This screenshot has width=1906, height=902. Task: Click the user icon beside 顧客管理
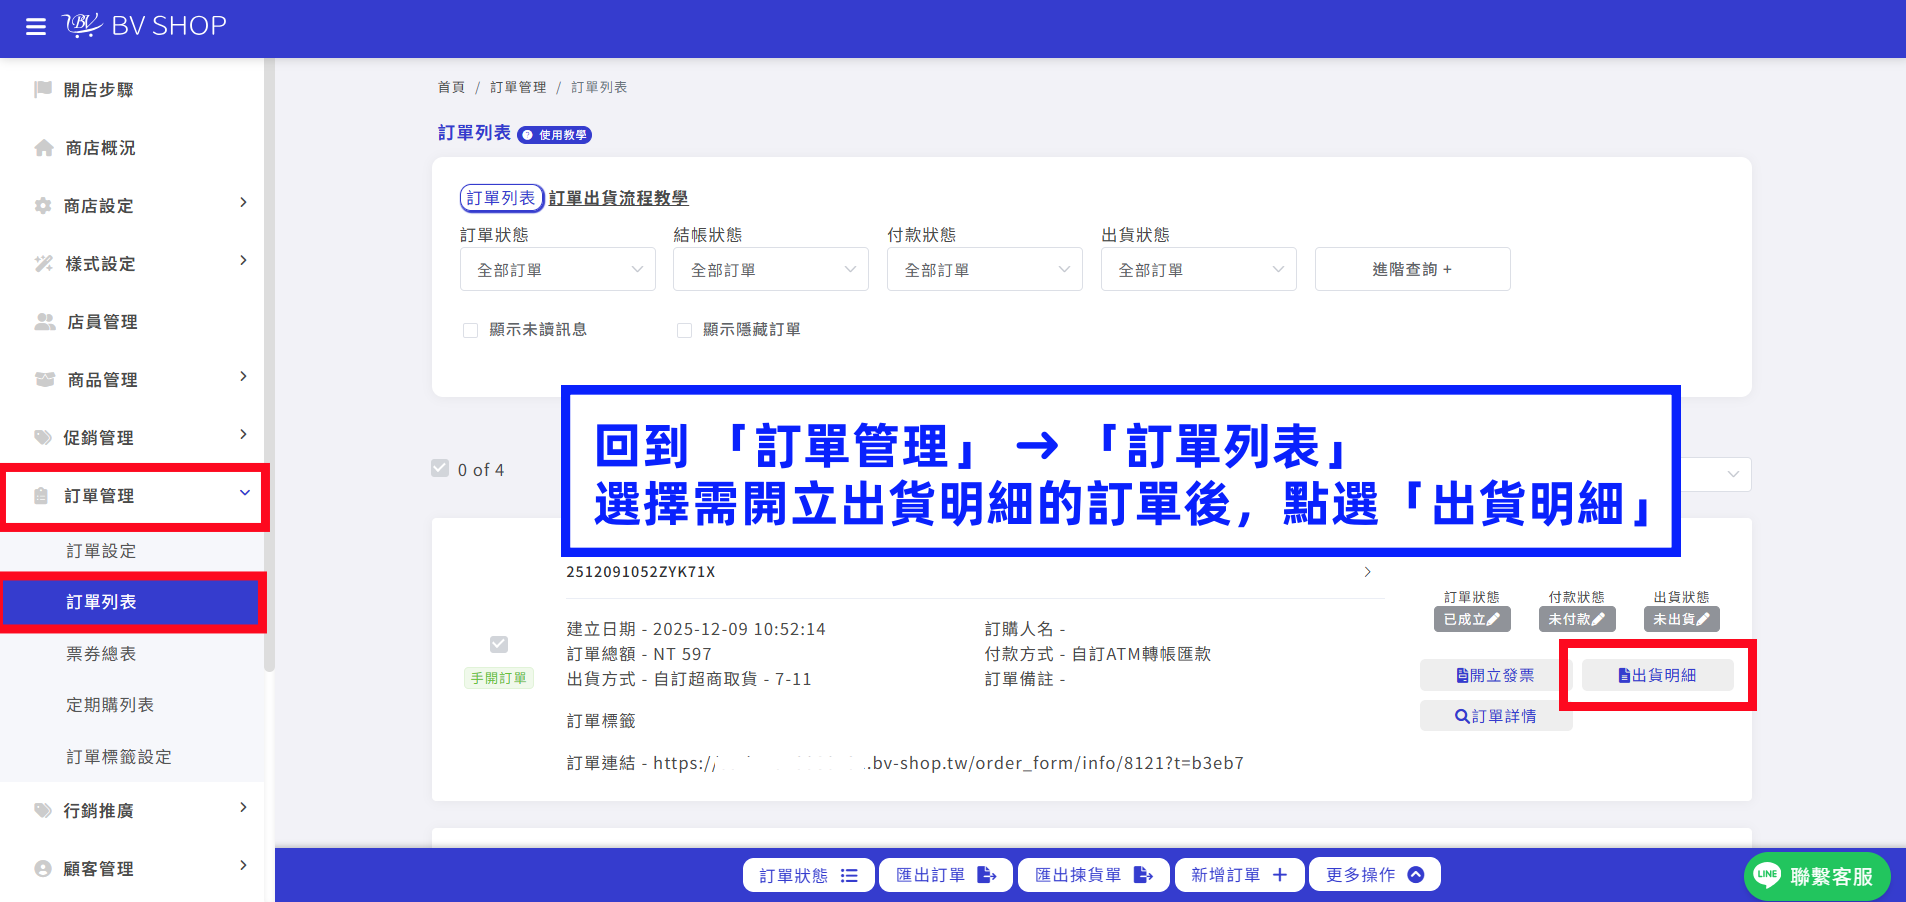coord(43,869)
